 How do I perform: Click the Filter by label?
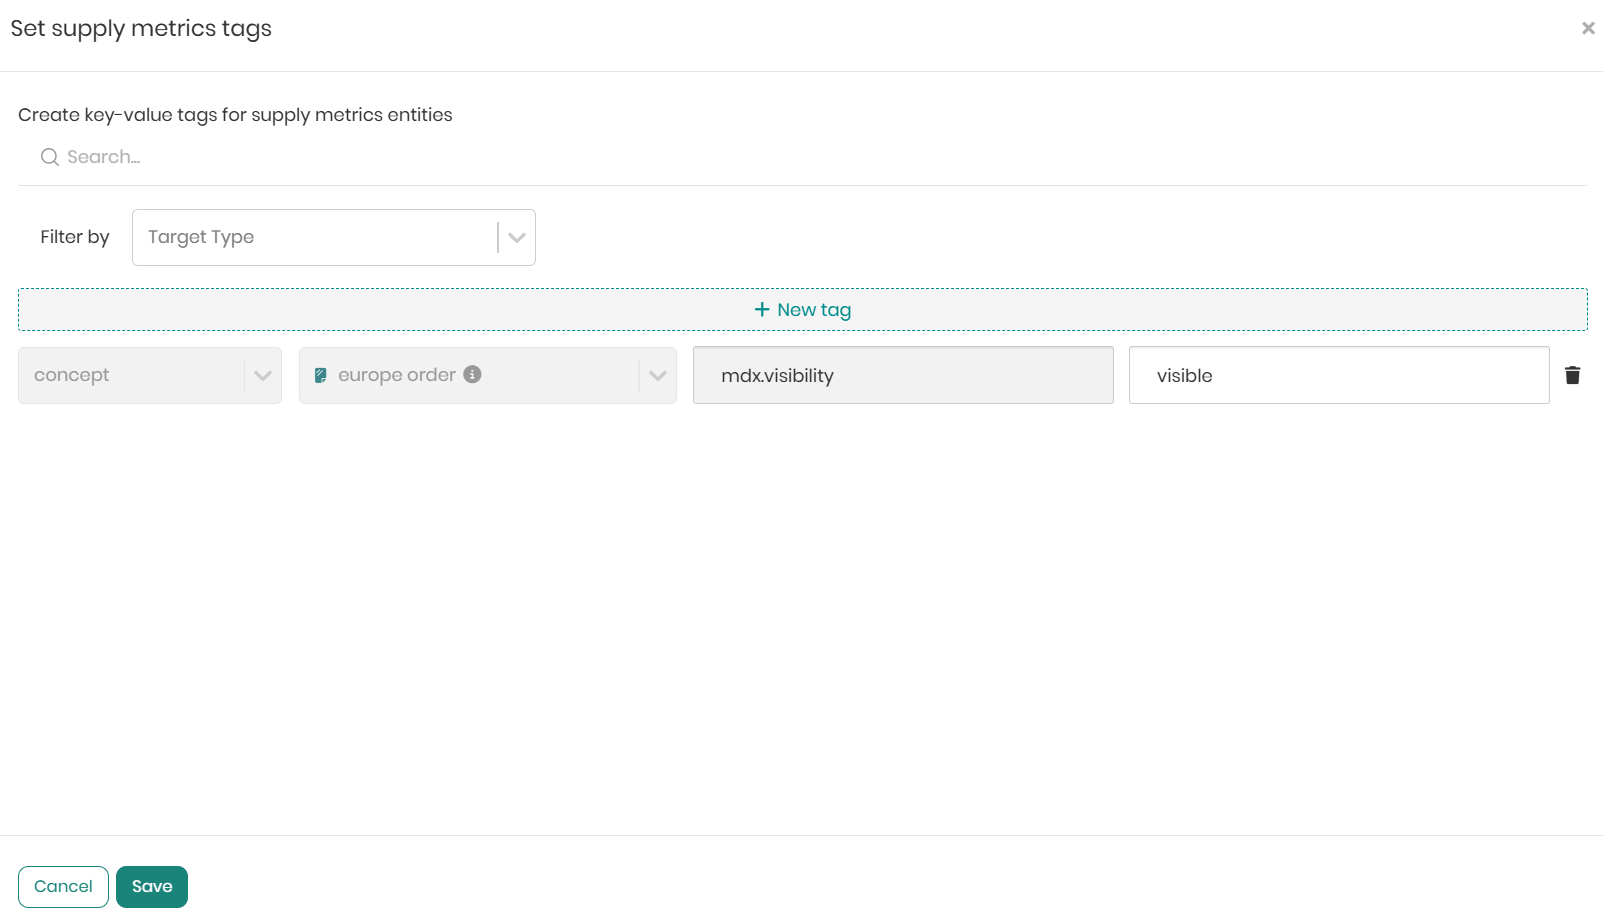(x=75, y=237)
